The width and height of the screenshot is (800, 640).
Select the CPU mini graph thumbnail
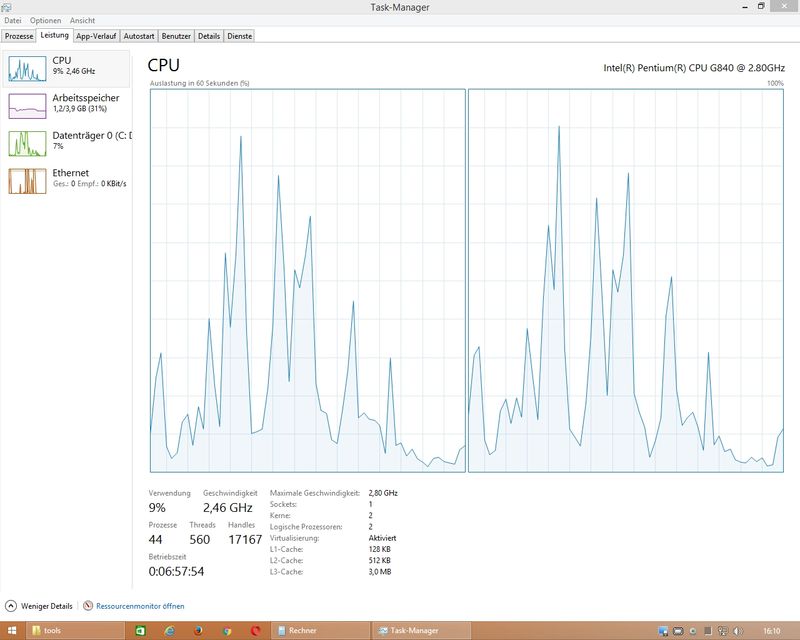pos(27,69)
